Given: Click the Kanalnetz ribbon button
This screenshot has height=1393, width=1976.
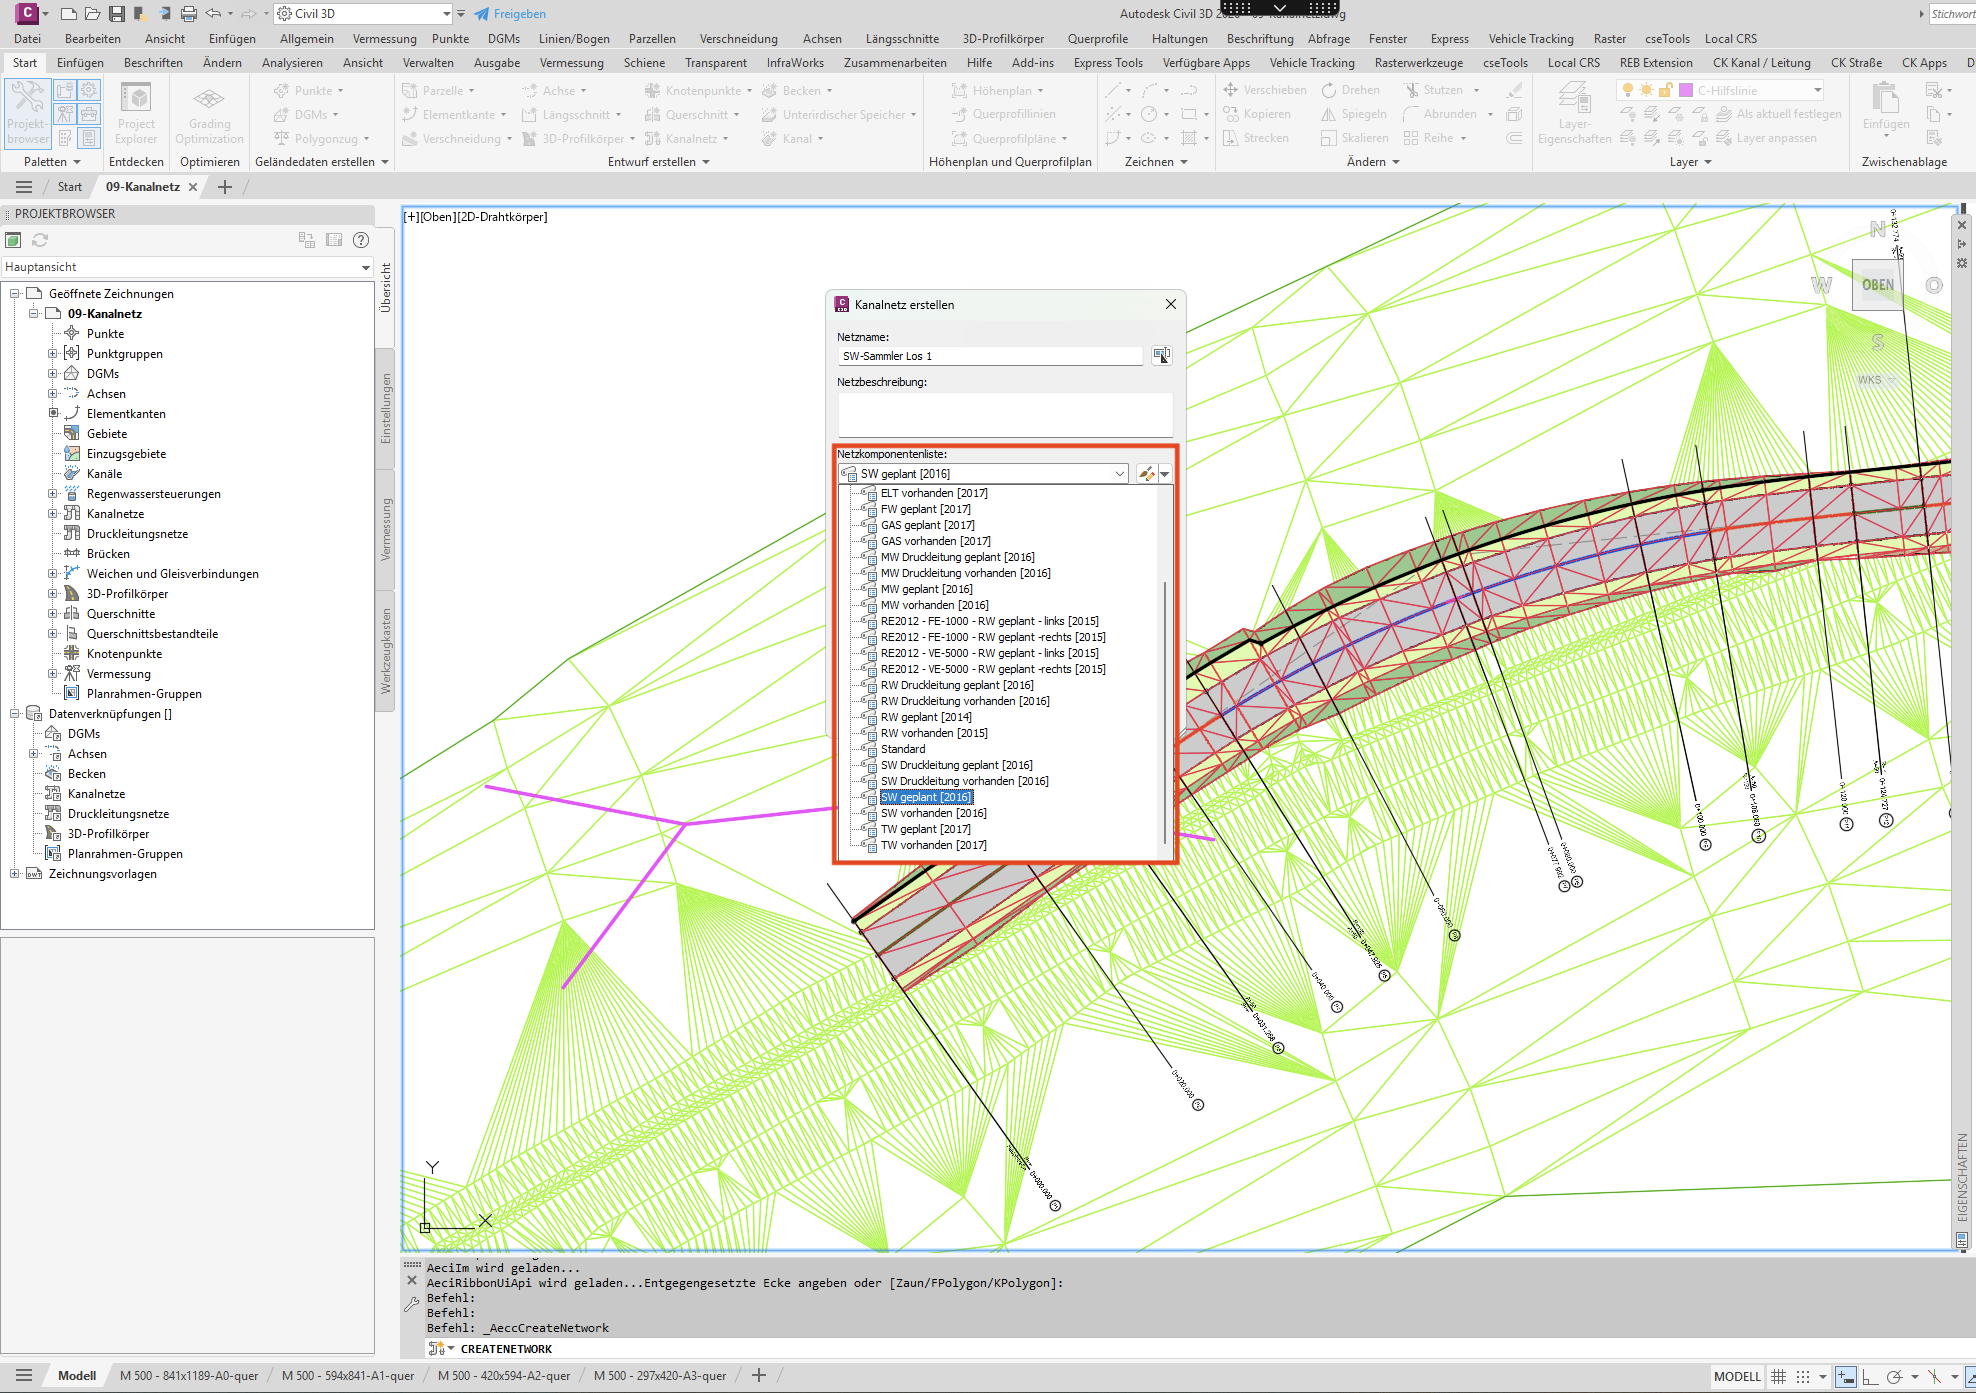Looking at the screenshot, I should click(x=686, y=139).
